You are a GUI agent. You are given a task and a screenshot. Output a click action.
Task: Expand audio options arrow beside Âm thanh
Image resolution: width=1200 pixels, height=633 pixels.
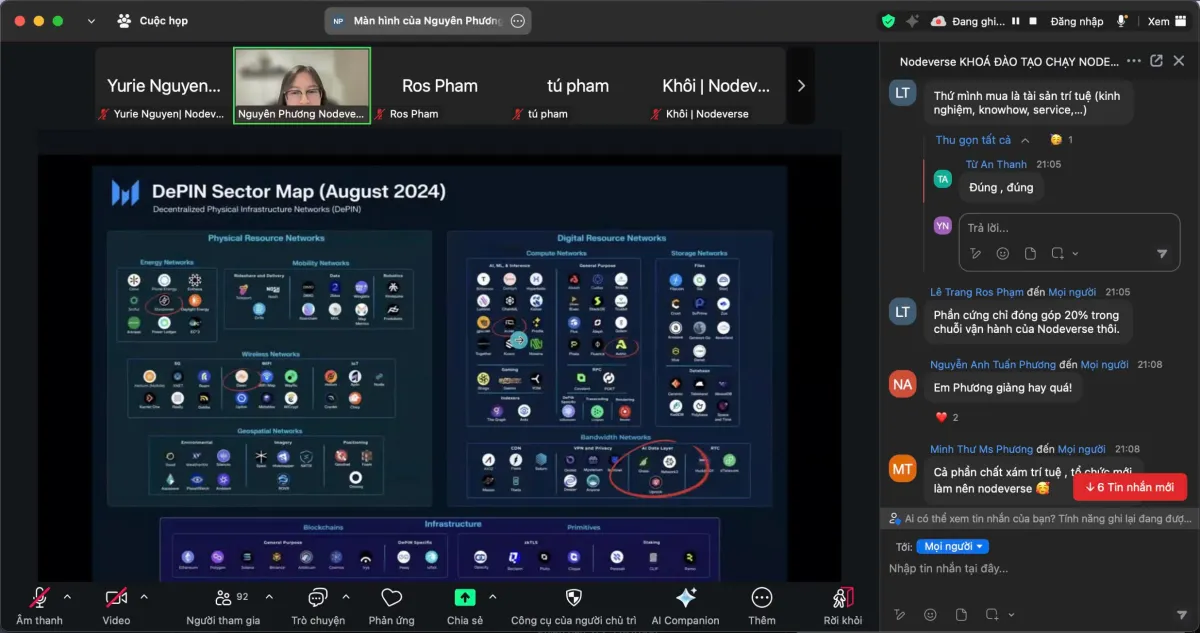coord(67,597)
